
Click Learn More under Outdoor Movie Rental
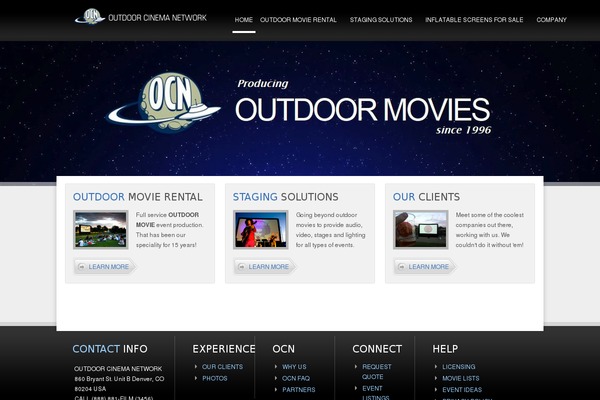(105, 267)
